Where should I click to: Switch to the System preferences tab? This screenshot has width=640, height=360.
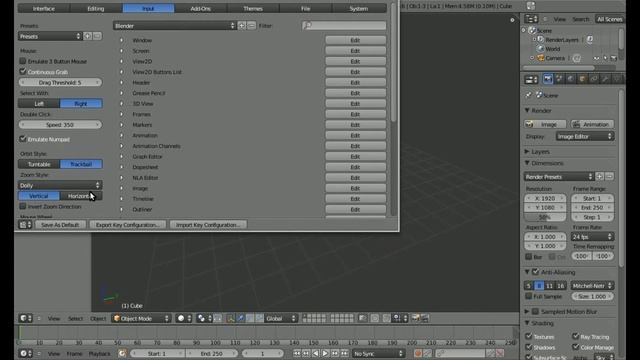(x=359, y=8)
